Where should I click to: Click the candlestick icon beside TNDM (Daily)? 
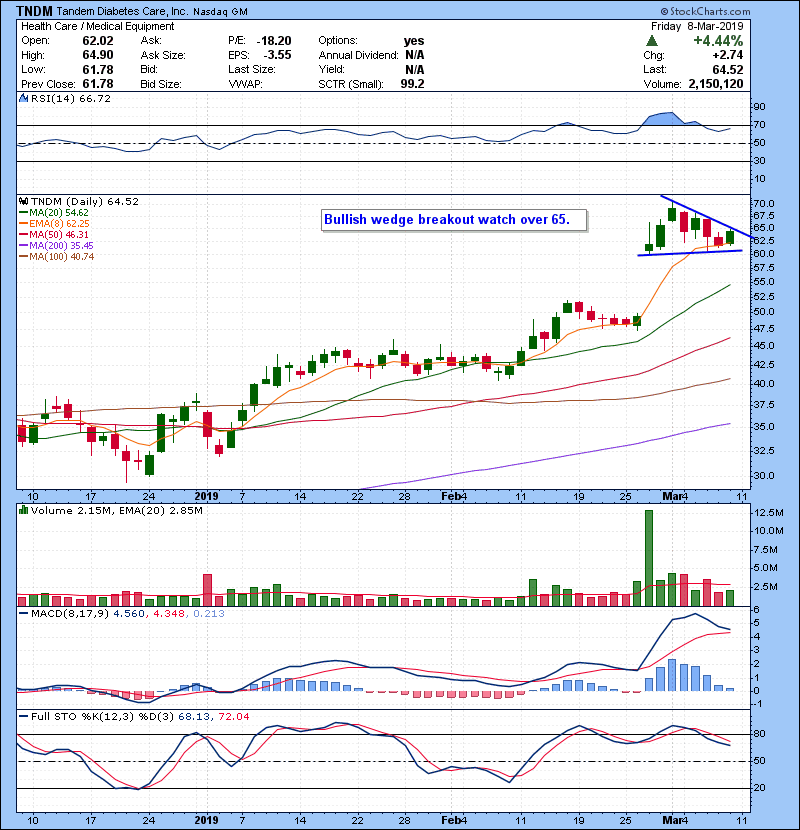pos(23,202)
